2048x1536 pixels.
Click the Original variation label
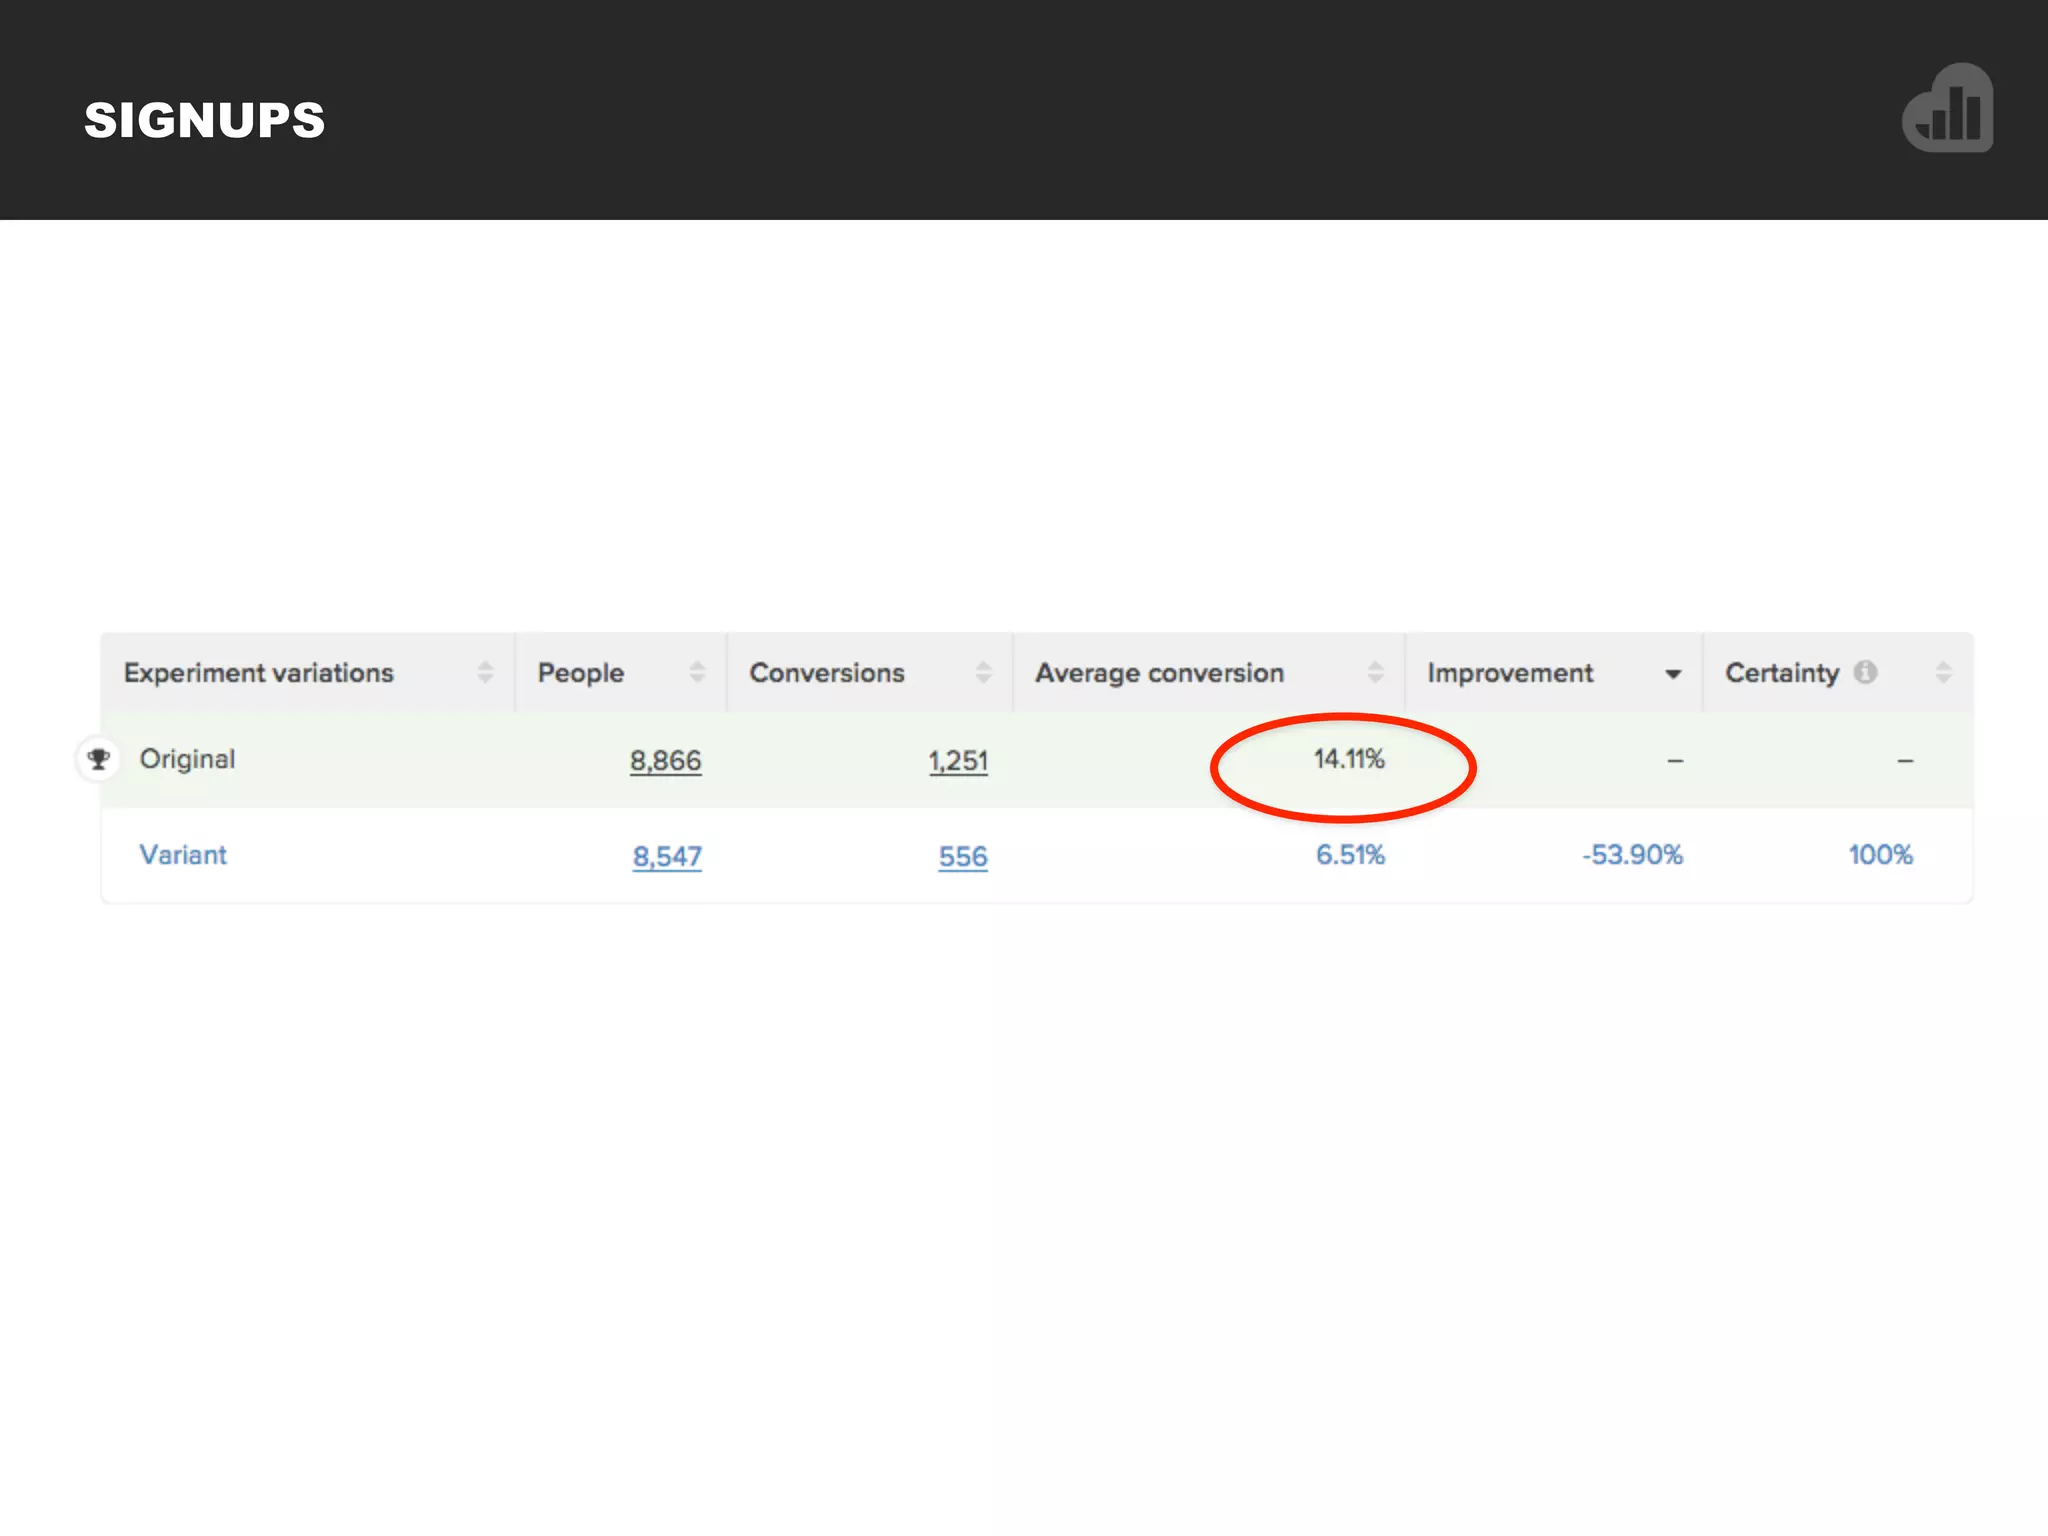pos(187,759)
